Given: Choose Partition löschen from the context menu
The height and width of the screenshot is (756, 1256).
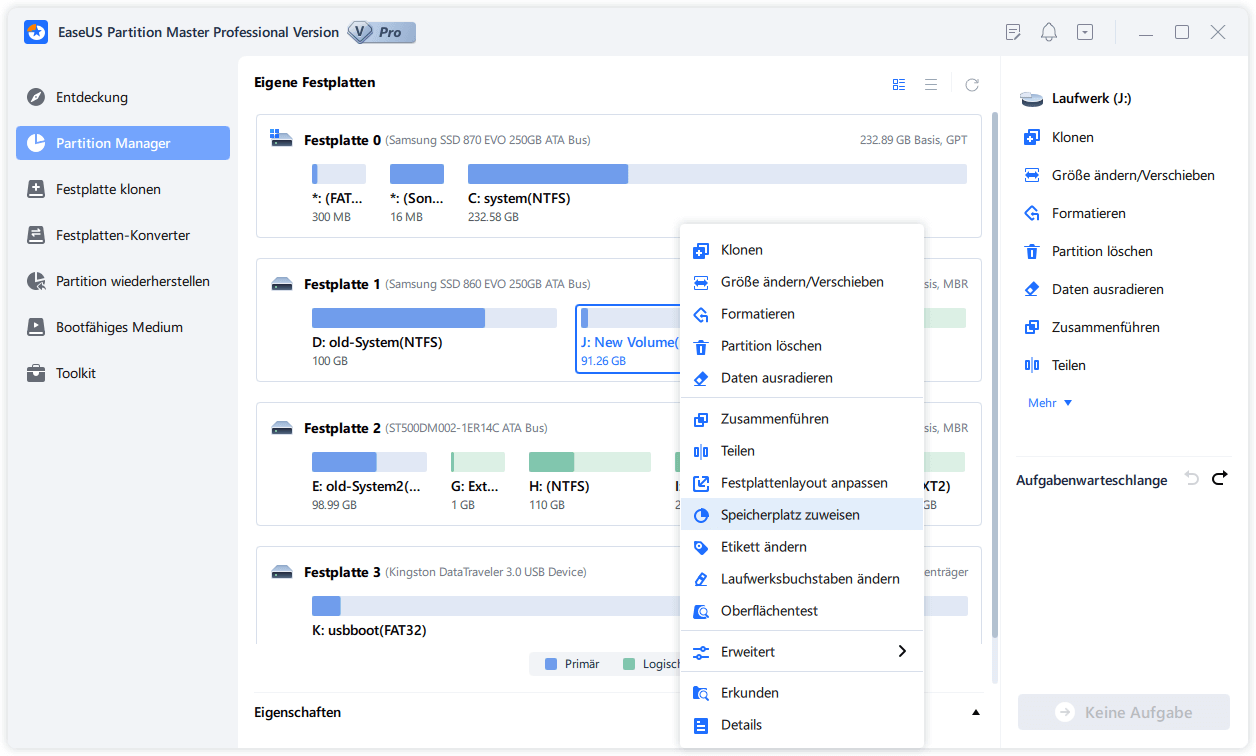Looking at the screenshot, I should coord(802,346).
